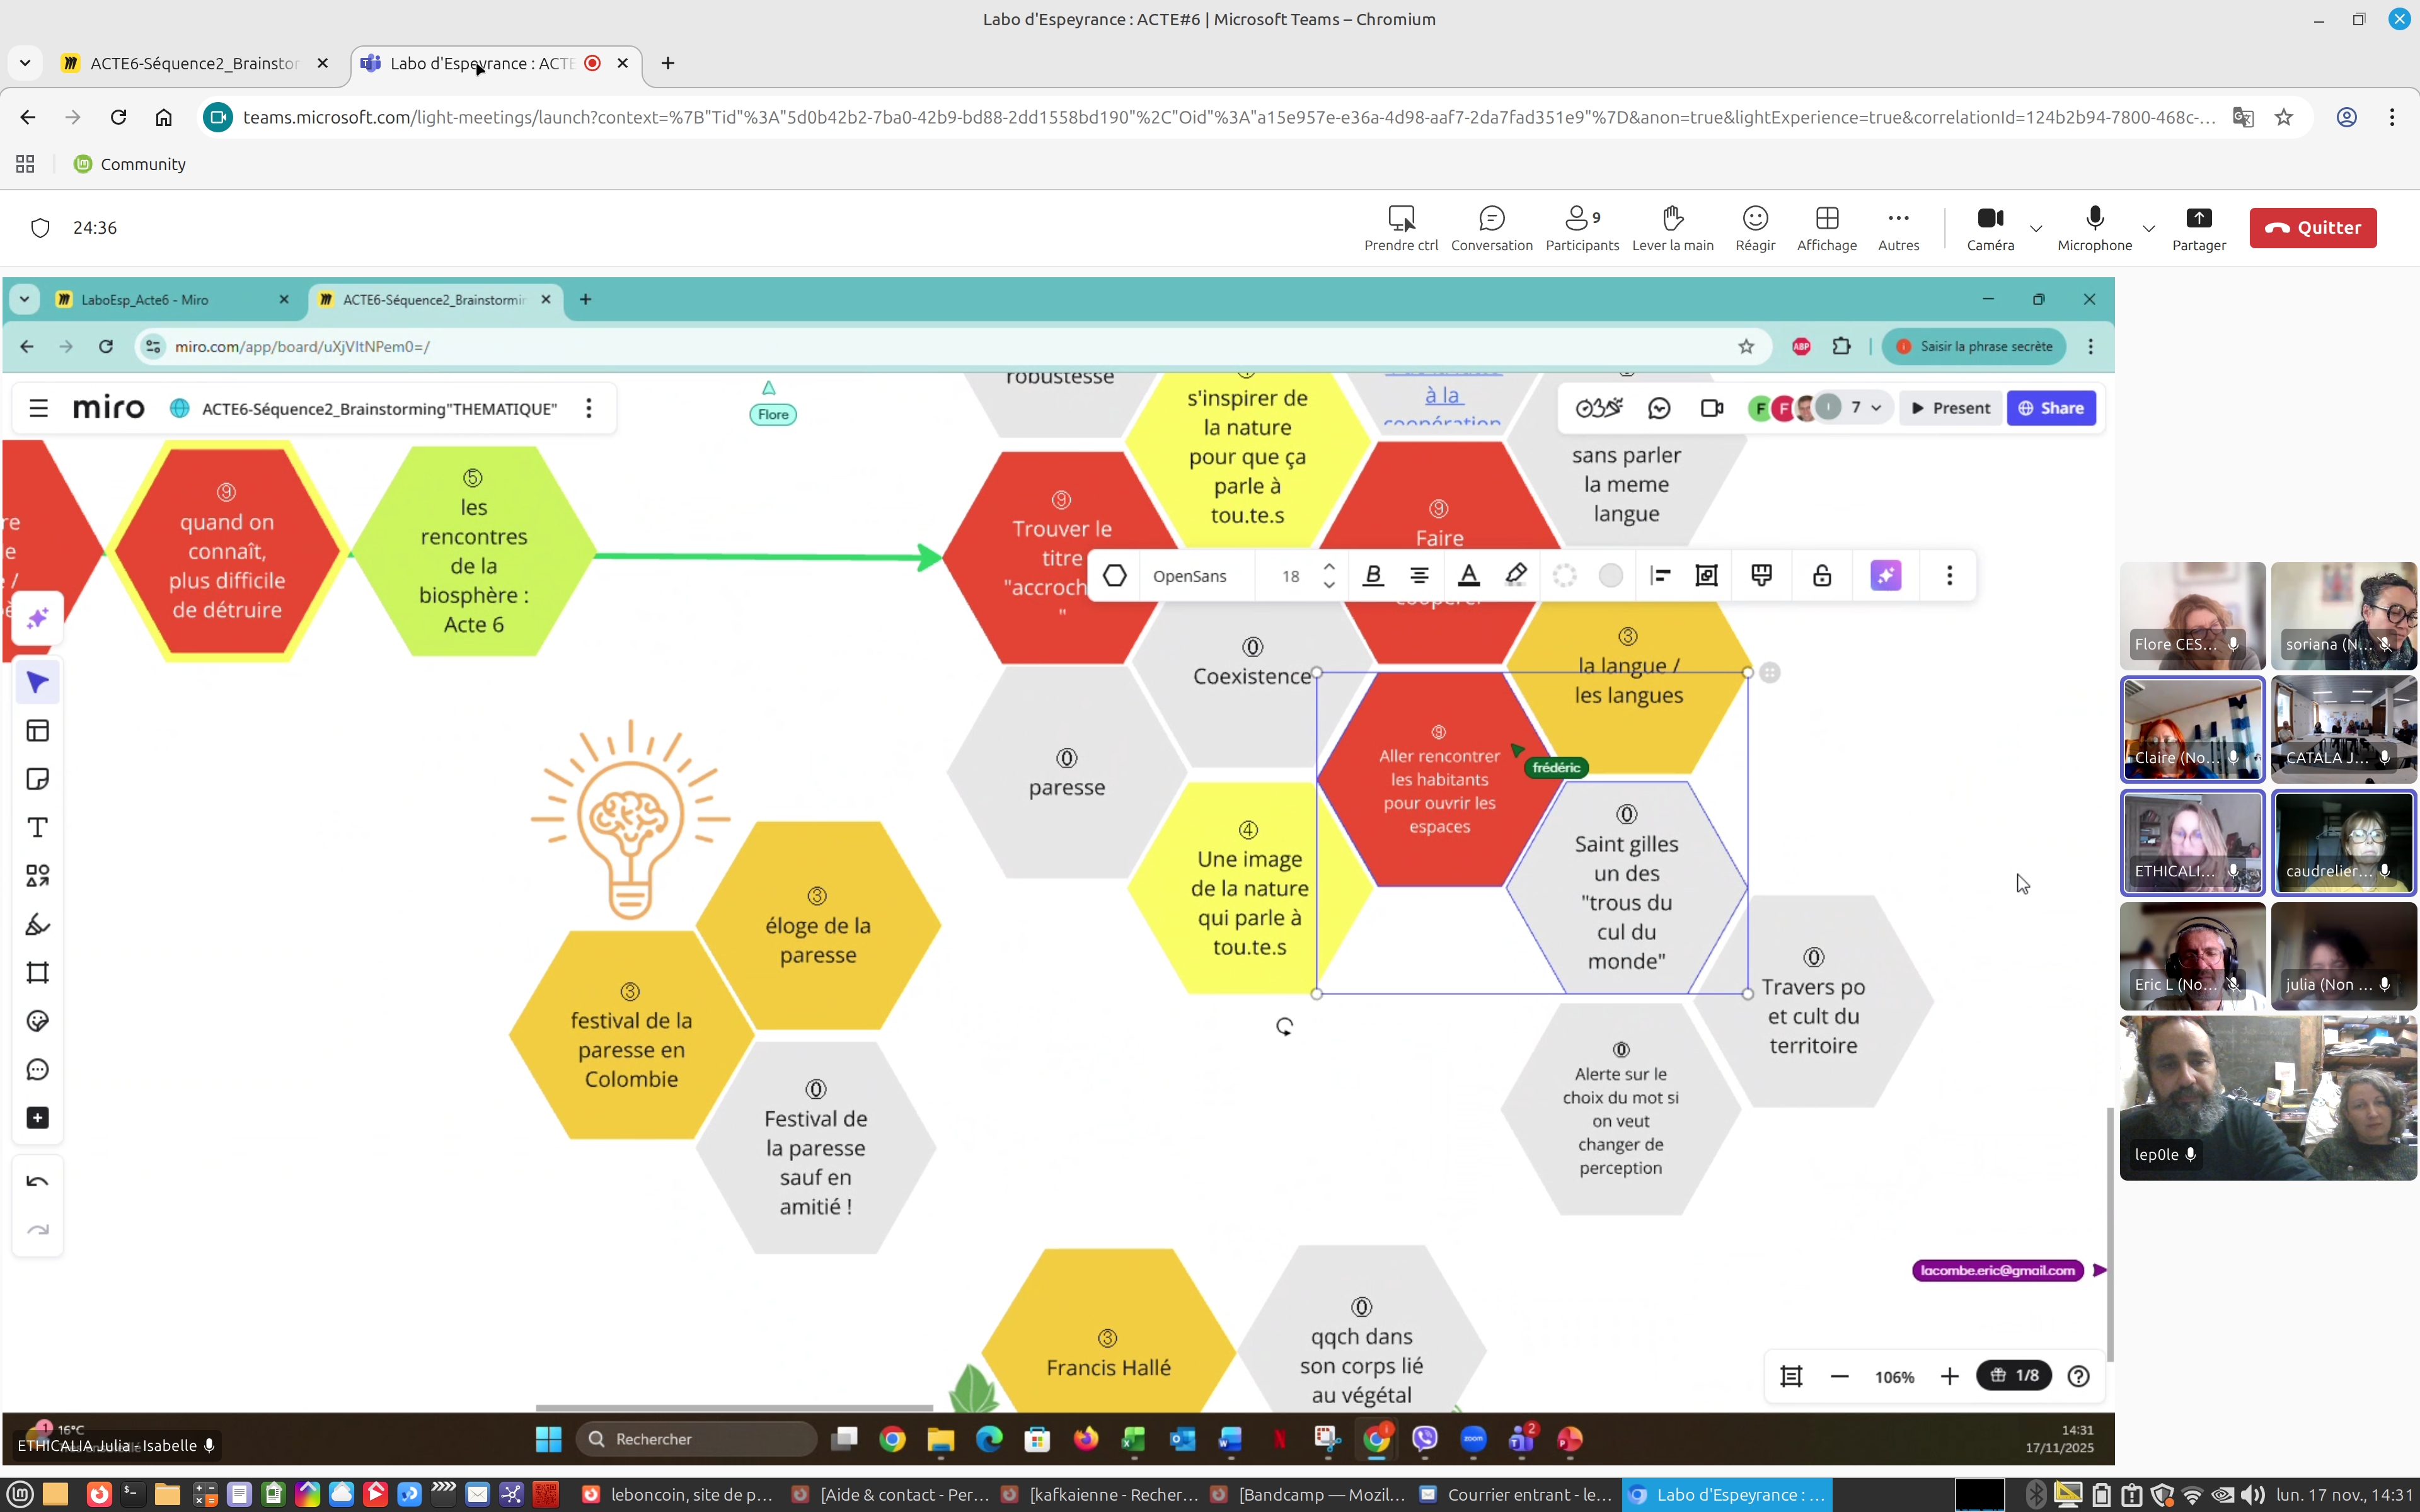Toggle the Teams microphone mute
The image size is (2420, 1512).
point(2094,228)
